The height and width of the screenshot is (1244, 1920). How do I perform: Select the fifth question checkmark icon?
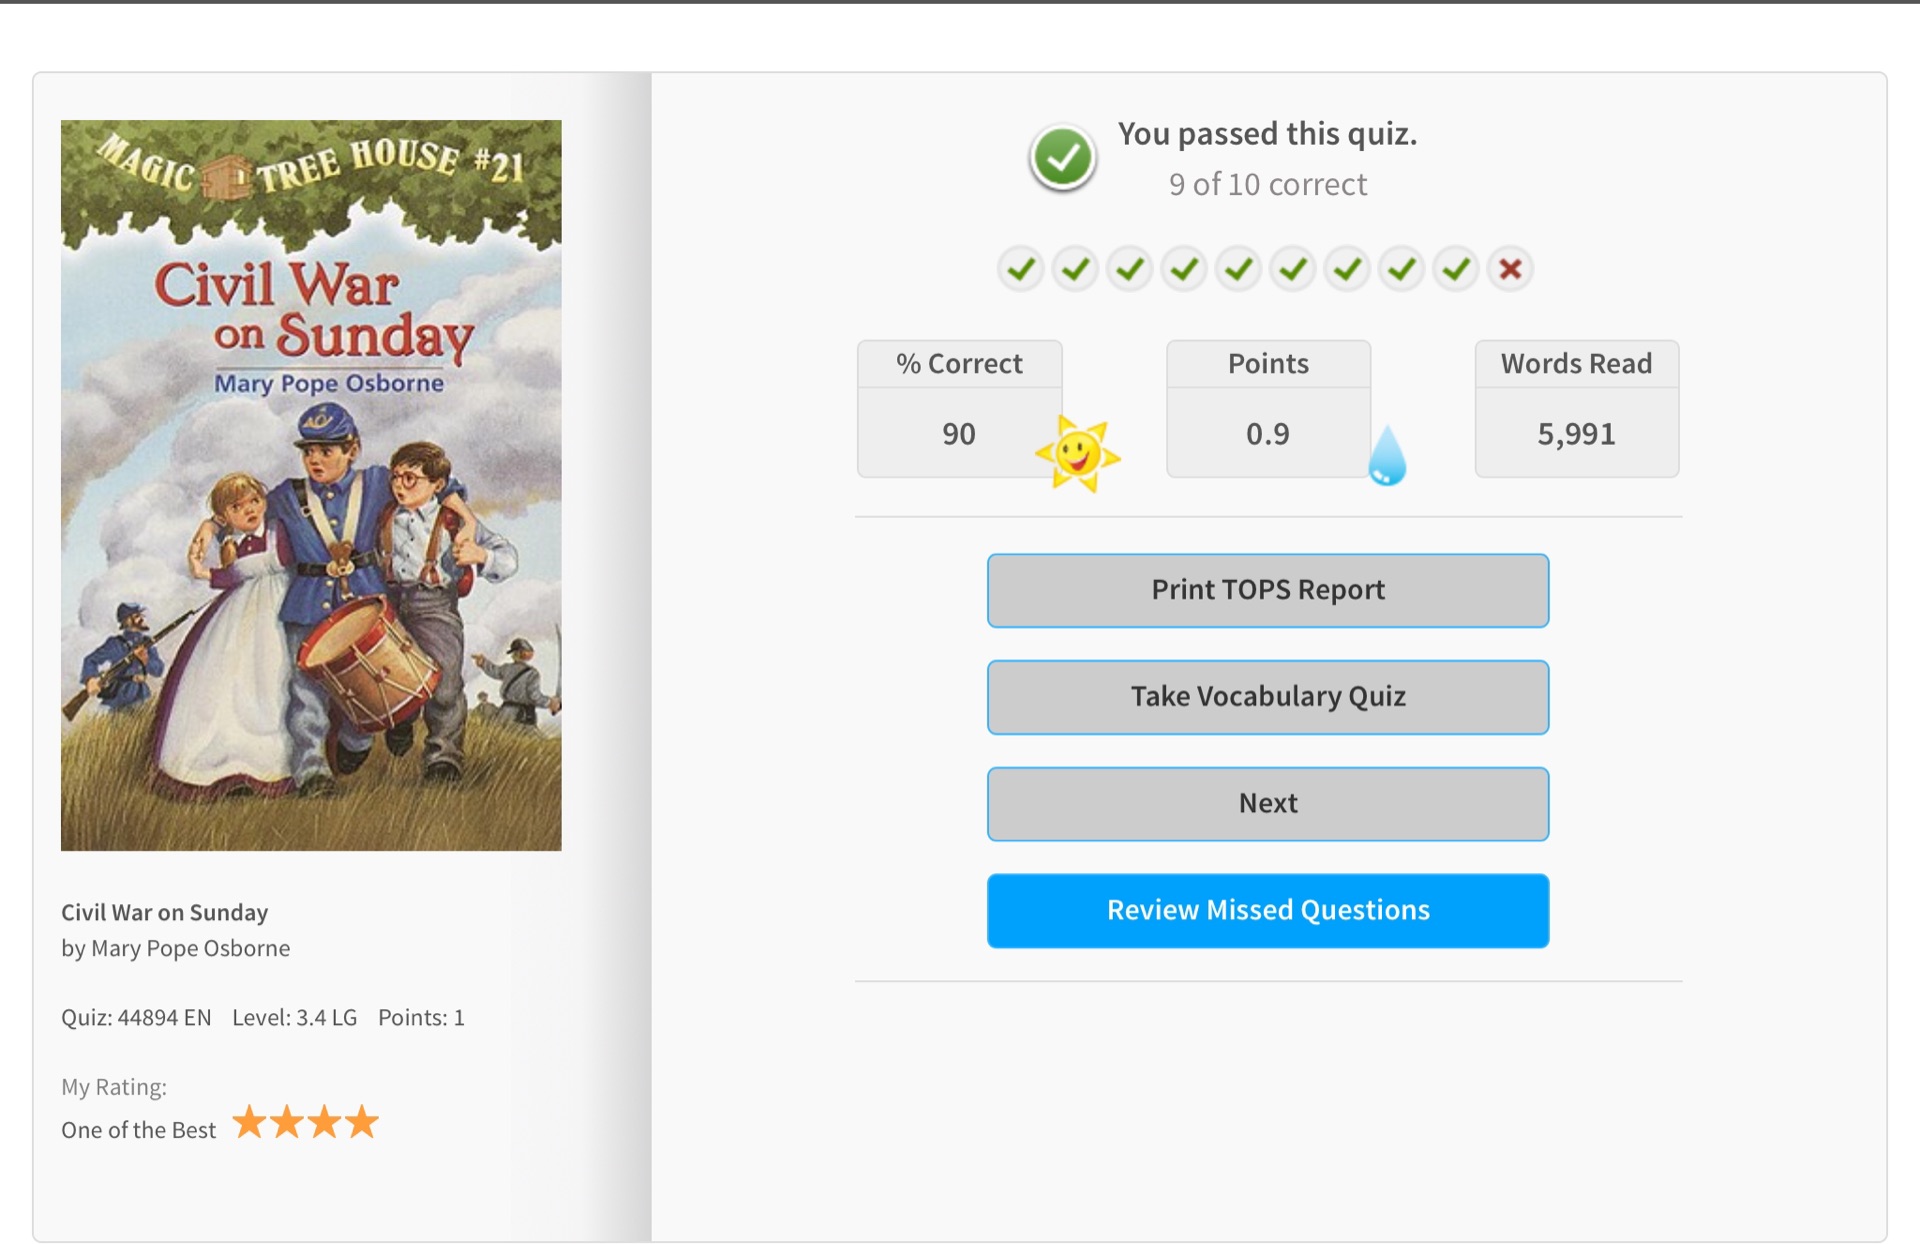pyautogui.click(x=1239, y=269)
